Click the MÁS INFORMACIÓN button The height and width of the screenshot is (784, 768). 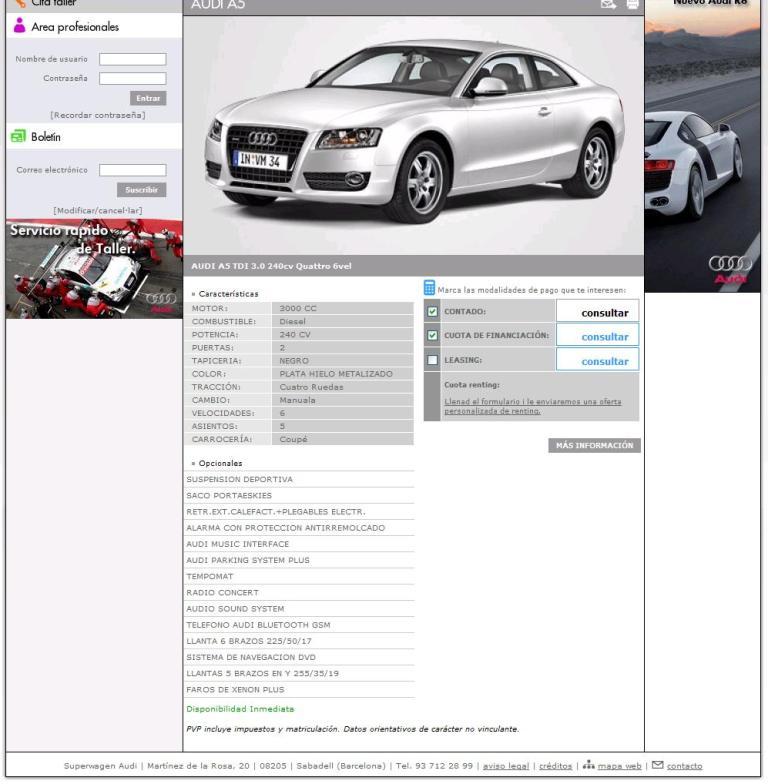click(x=594, y=446)
